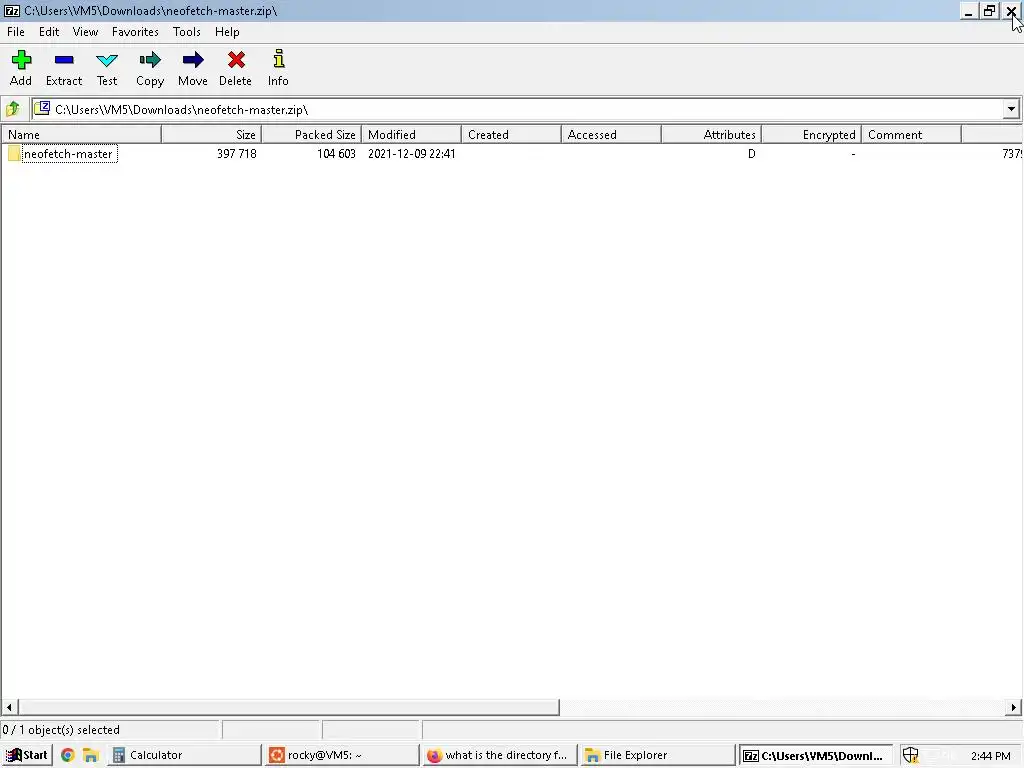
Task: Click the archive path address field
Action: click(x=516, y=109)
